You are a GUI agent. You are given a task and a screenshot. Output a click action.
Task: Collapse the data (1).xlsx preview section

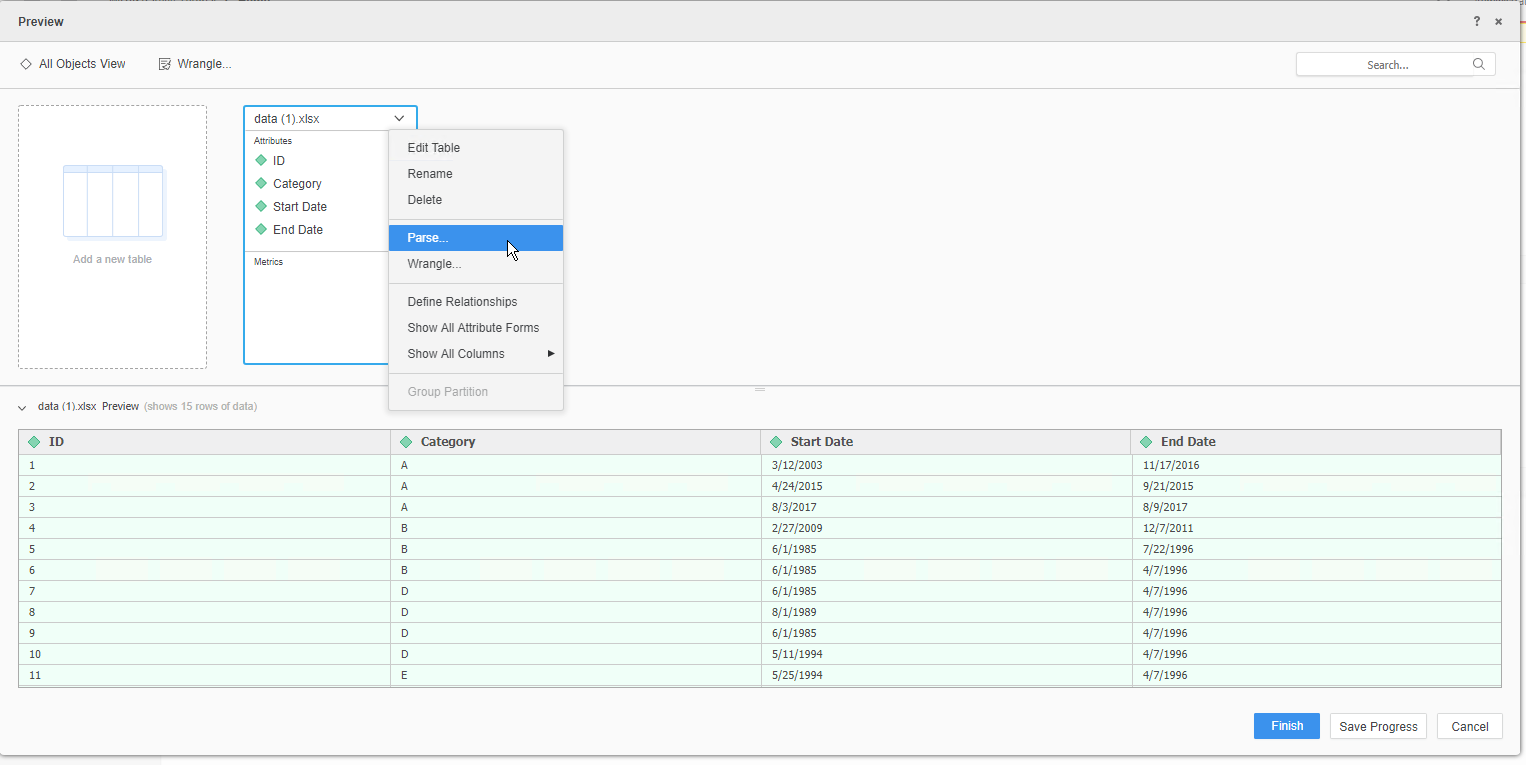coord(22,406)
